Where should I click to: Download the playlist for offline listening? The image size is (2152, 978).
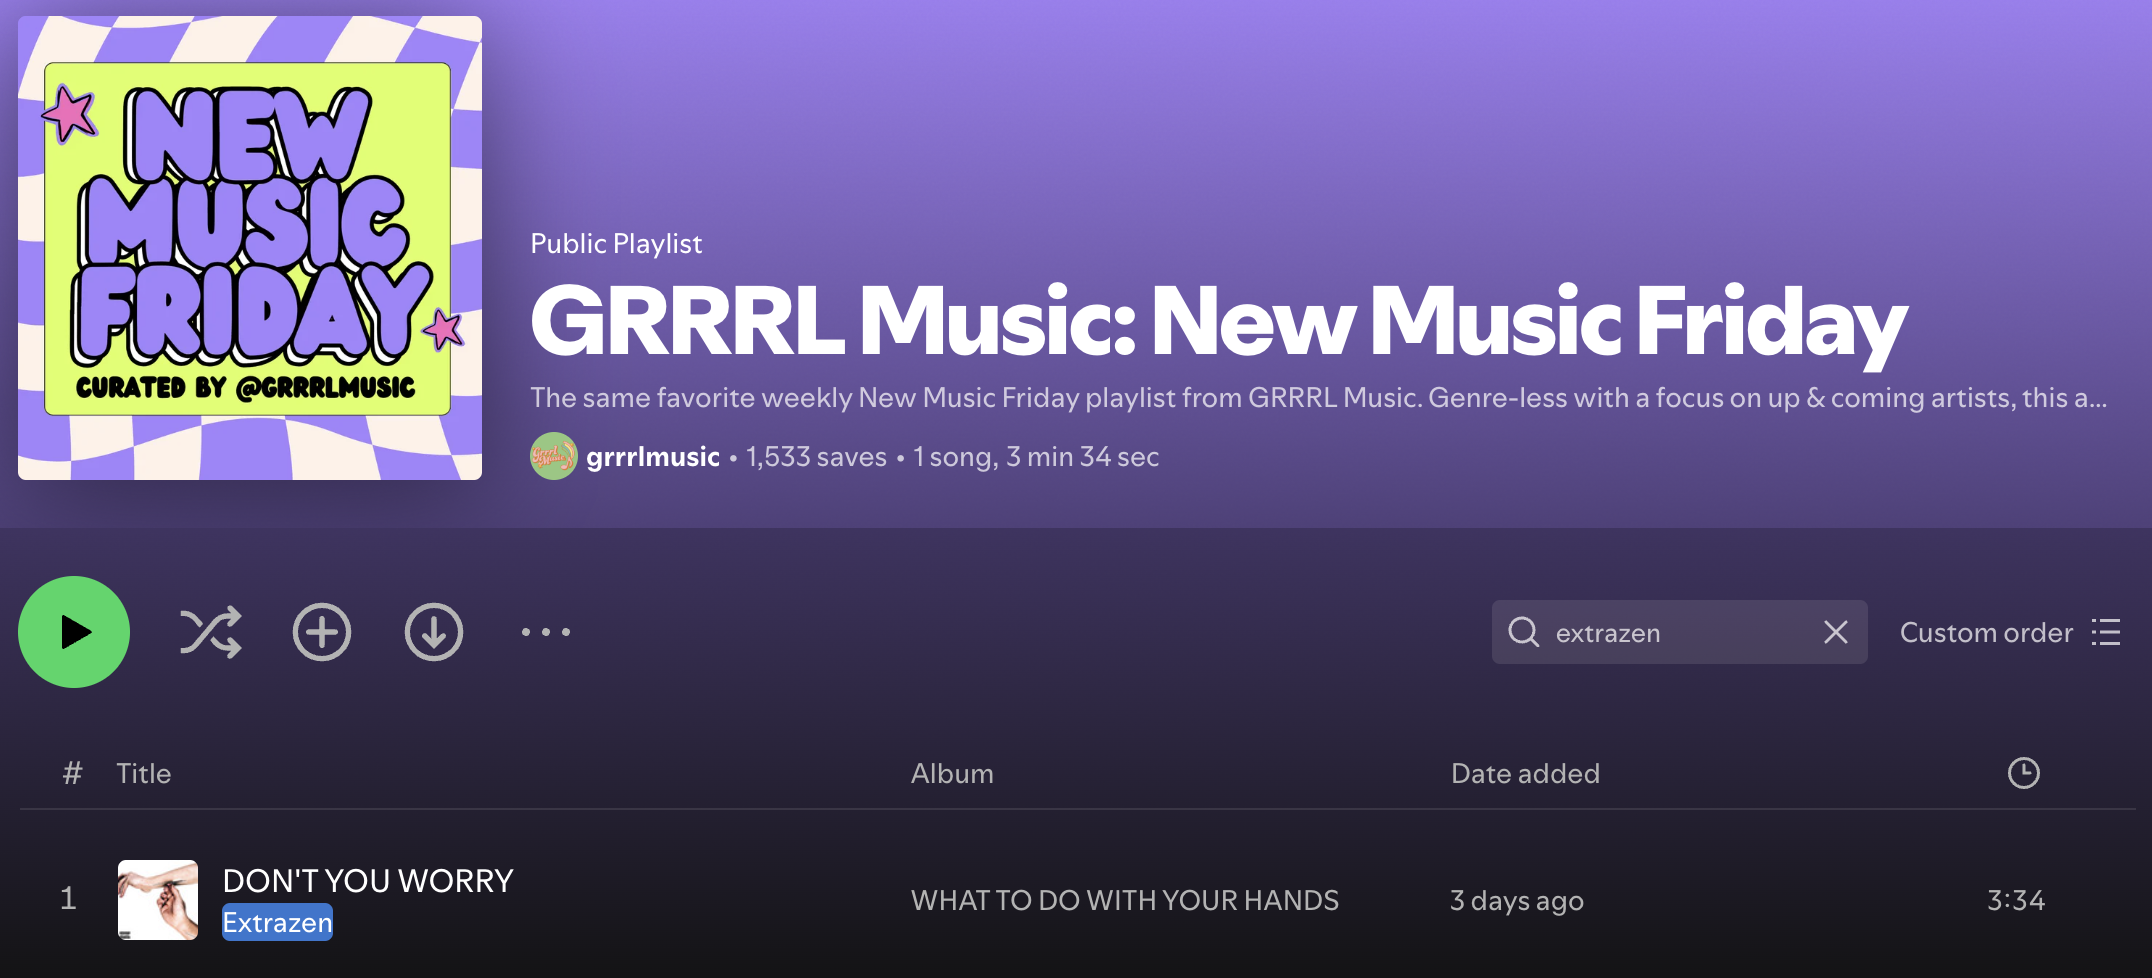[434, 632]
